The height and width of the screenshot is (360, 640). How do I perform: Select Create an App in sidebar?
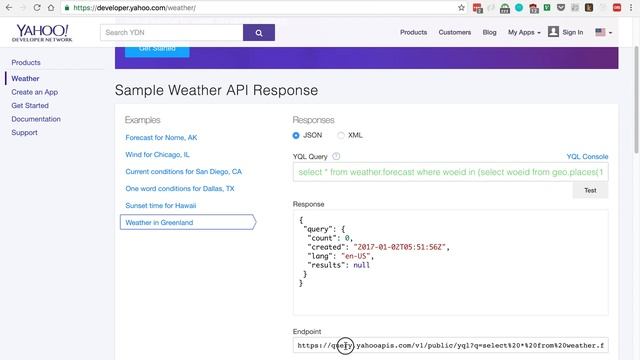point(35,92)
